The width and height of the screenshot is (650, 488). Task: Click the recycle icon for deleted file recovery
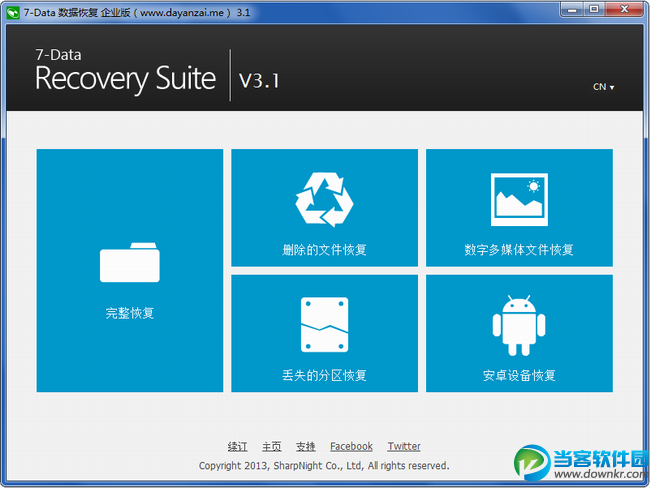click(x=324, y=199)
